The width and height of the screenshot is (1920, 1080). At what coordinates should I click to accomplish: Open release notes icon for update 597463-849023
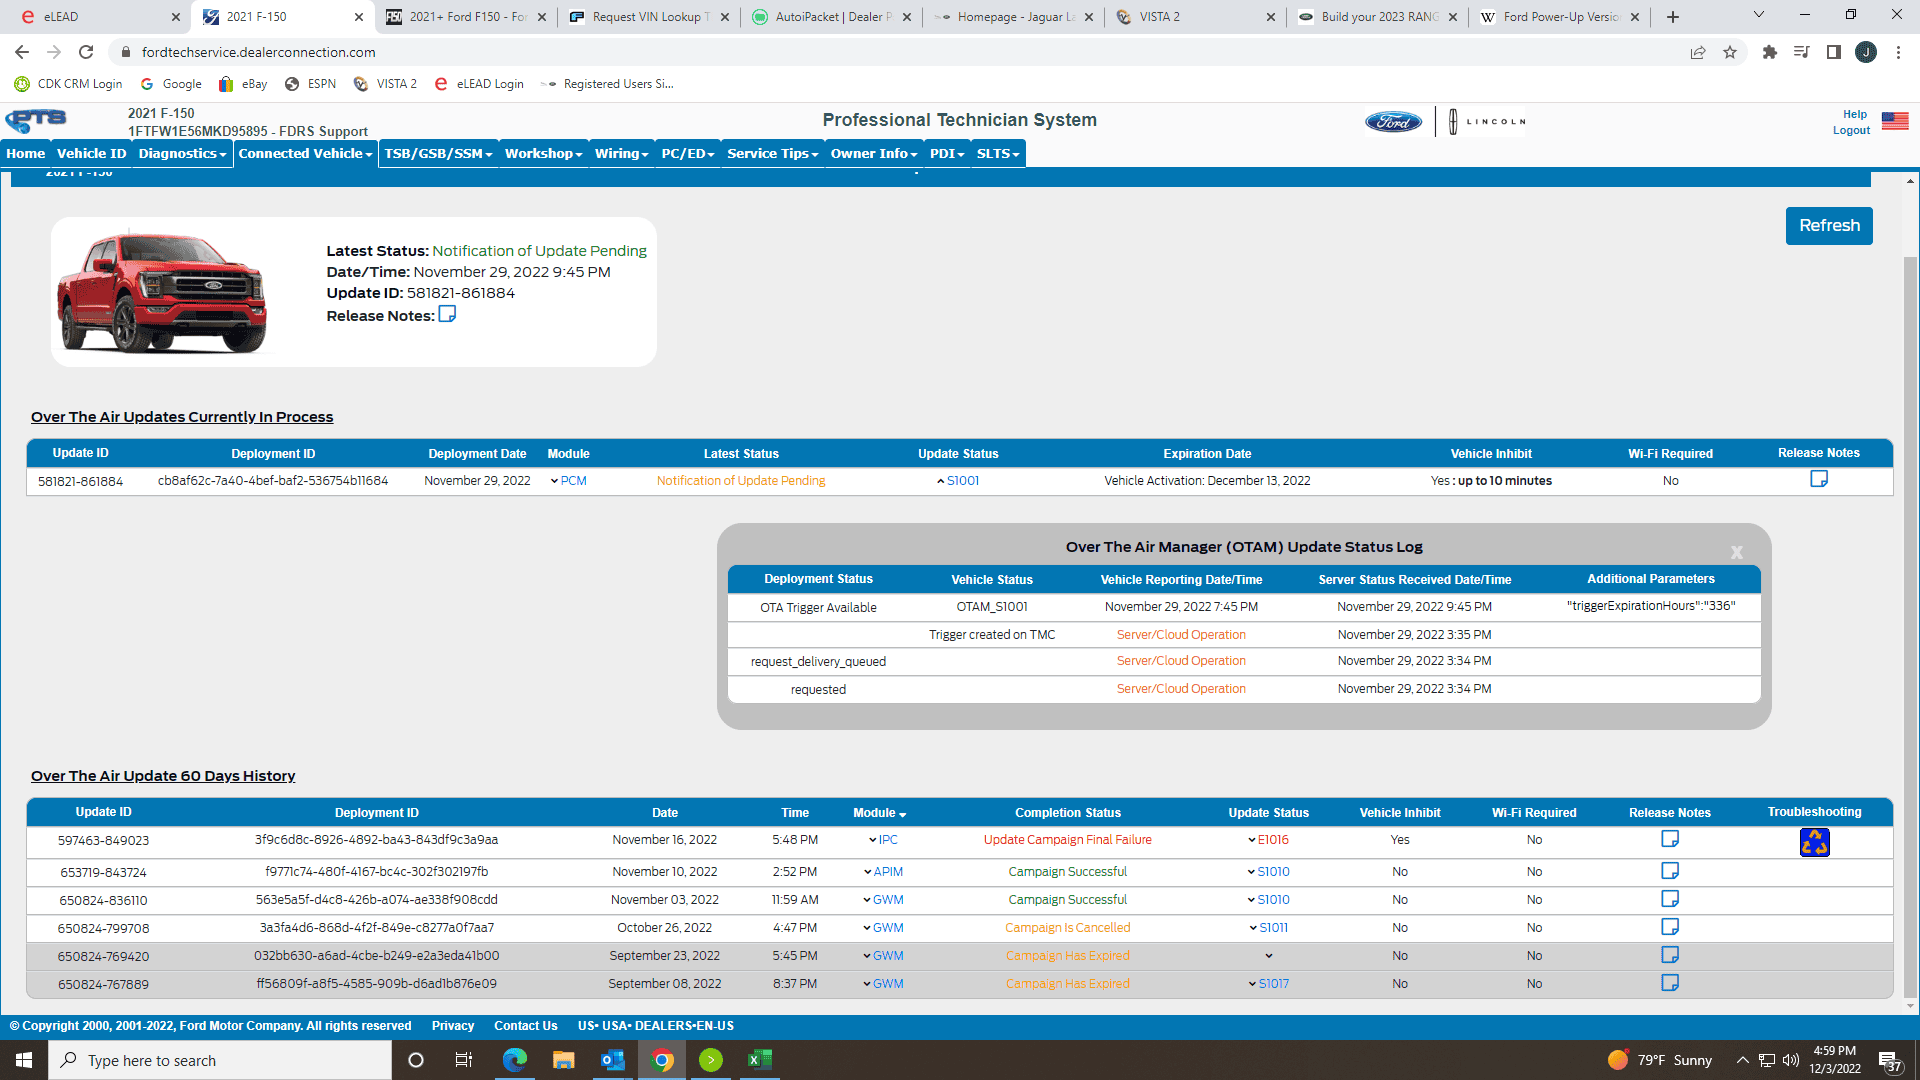(1669, 839)
